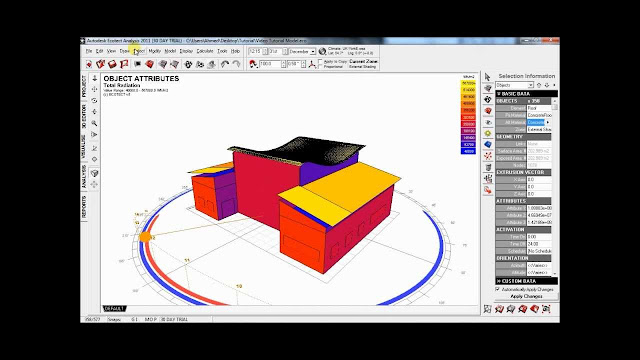Tick the Proportional checkbox
640x360 pixels.
tap(320, 67)
